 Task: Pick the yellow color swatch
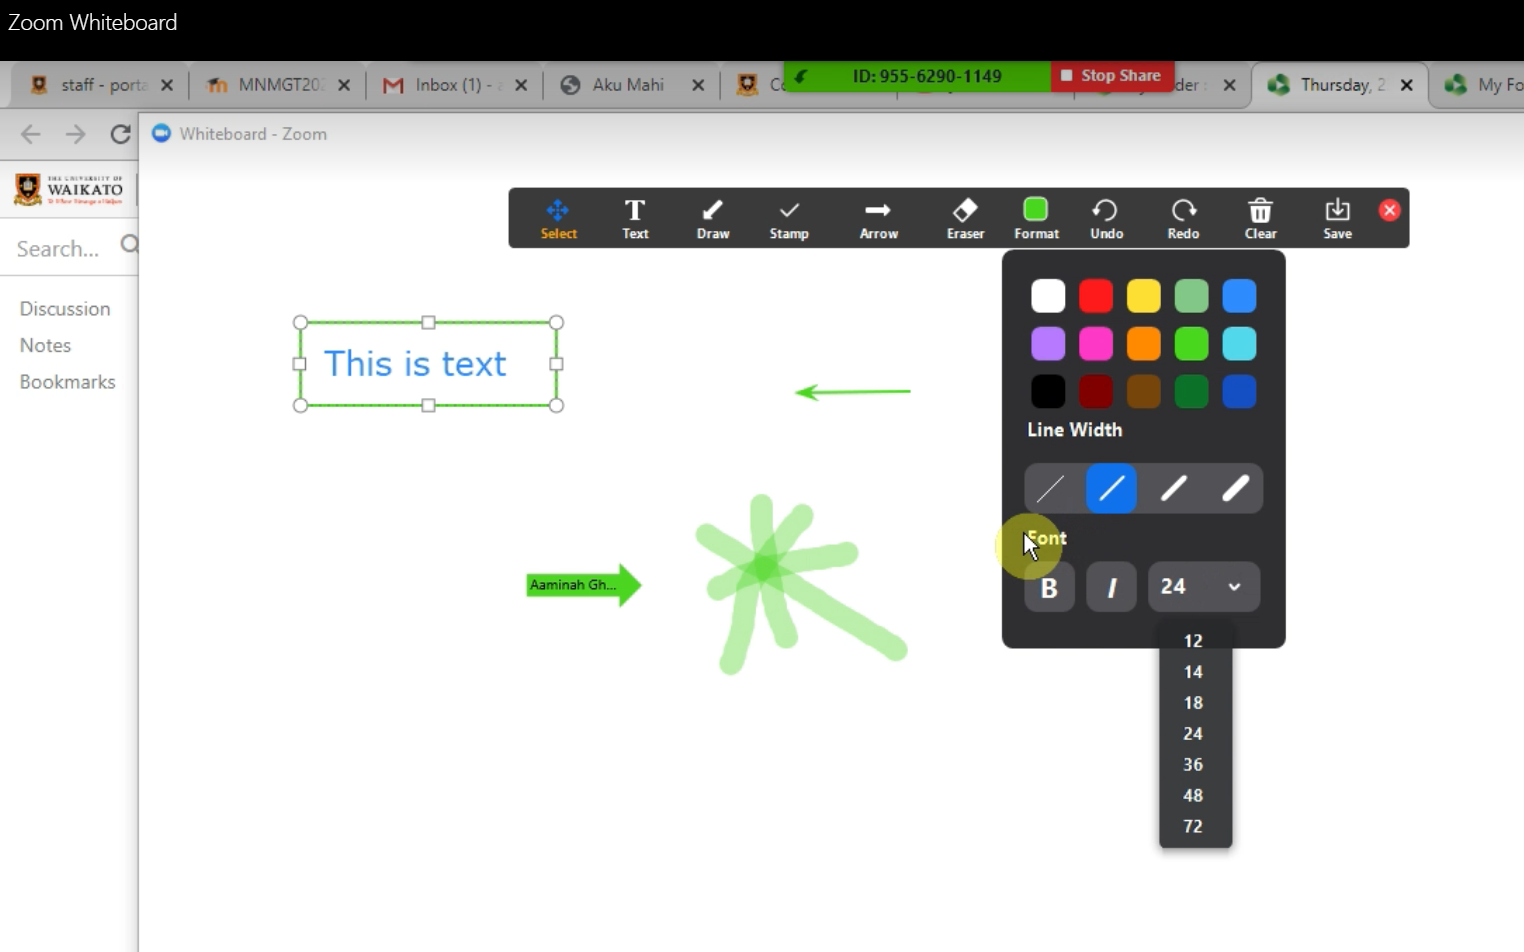pyautogui.click(x=1144, y=296)
